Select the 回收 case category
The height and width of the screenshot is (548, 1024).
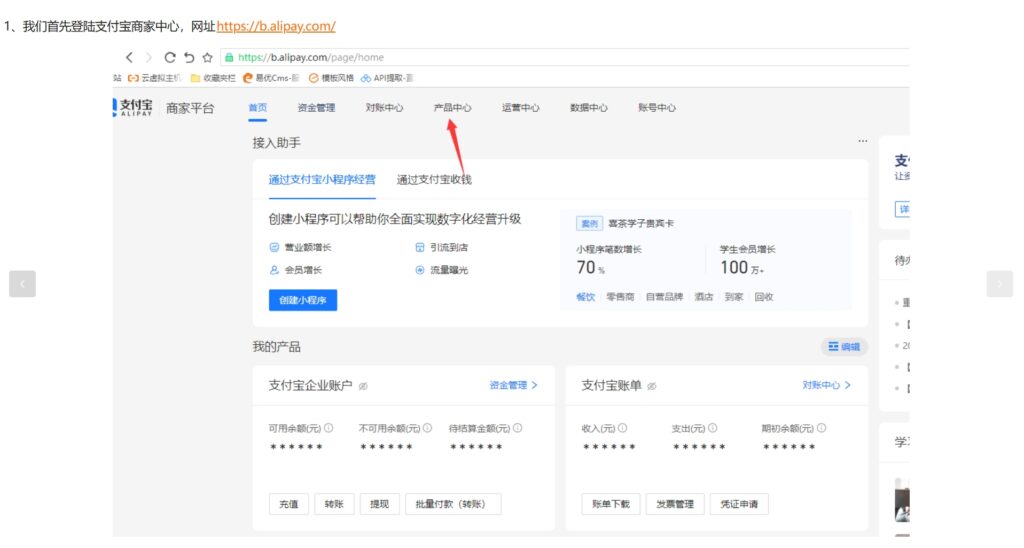[x=764, y=297]
